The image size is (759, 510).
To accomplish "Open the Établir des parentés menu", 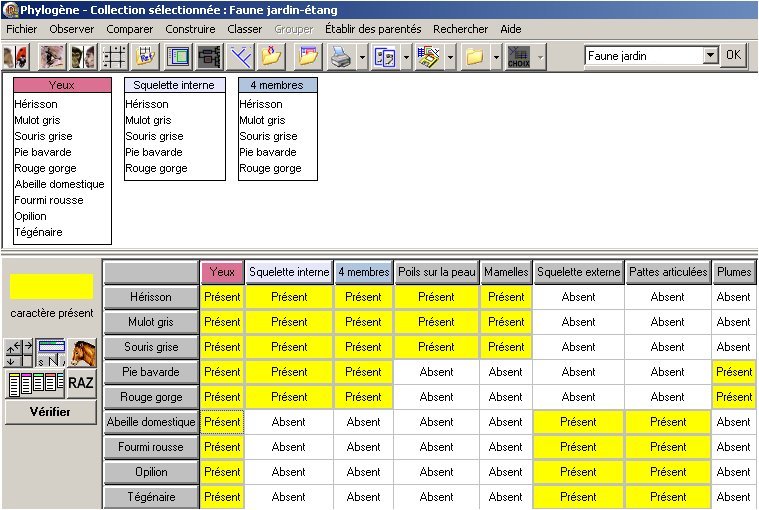I will (373, 29).
